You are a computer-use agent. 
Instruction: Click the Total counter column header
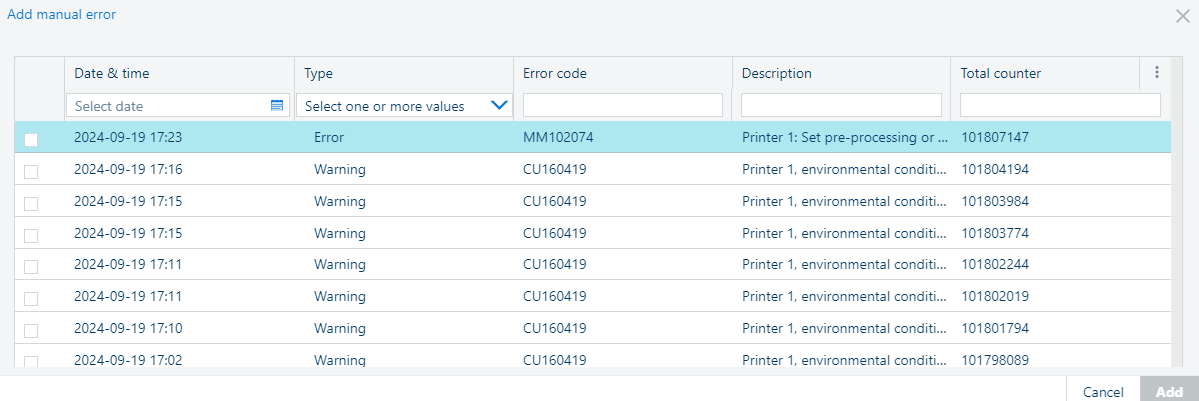1000,73
